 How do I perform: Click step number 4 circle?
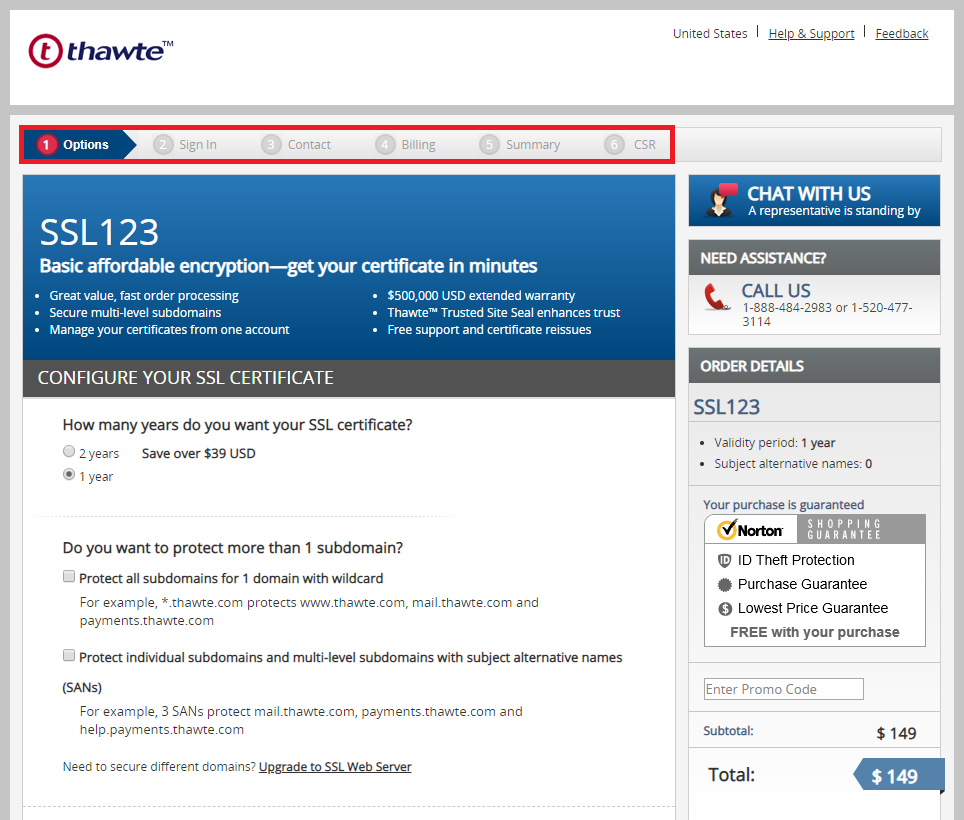tap(385, 144)
